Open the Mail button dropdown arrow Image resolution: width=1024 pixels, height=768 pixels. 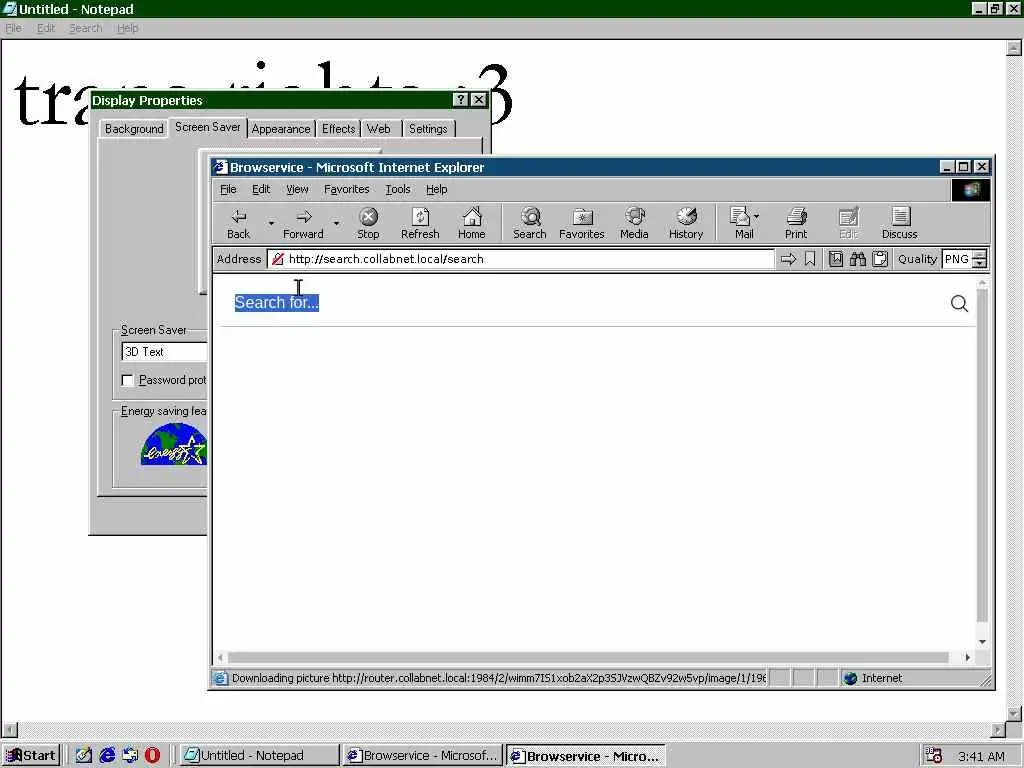tap(756, 216)
